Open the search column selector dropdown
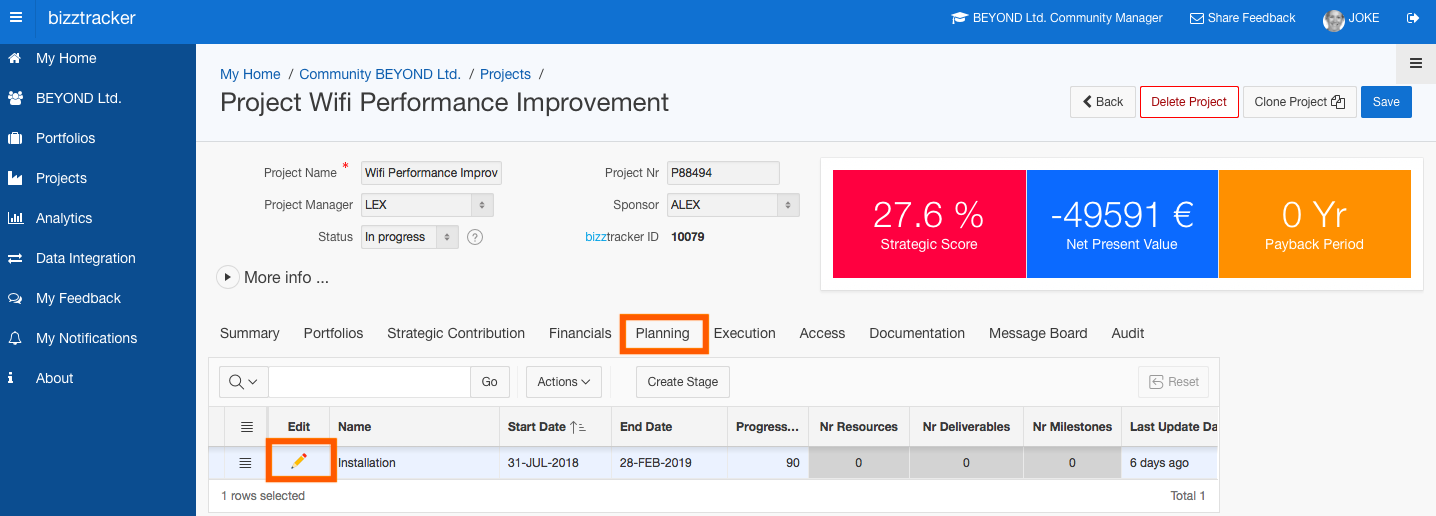This screenshot has width=1436, height=516. tap(244, 382)
